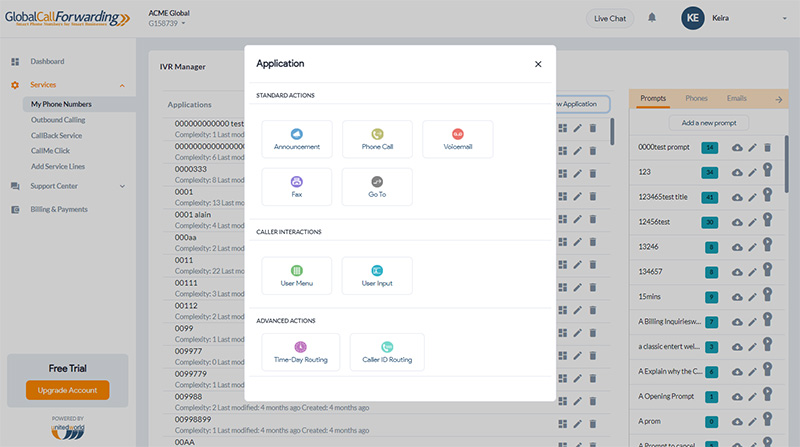Image resolution: width=800 pixels, height=447 pixels.
Task: Choose the User Input interaction
Action: pos(377,276)
